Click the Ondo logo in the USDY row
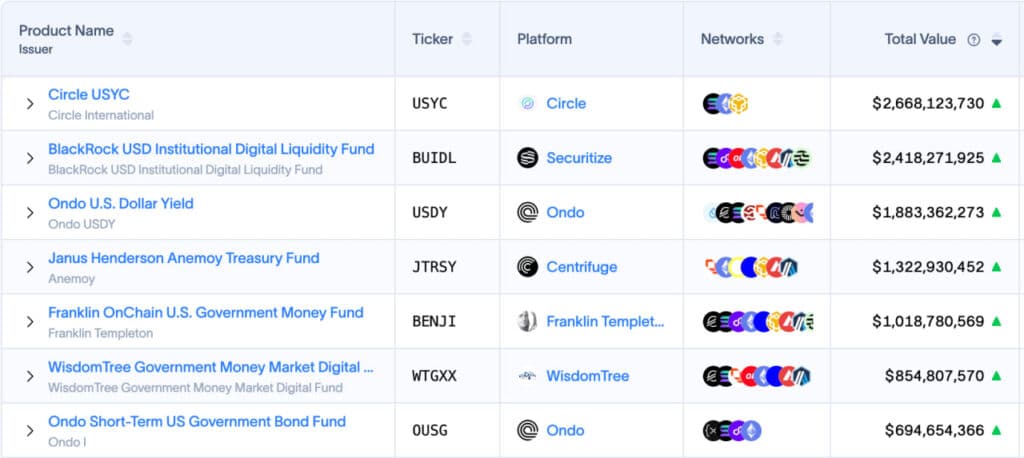 528,212
